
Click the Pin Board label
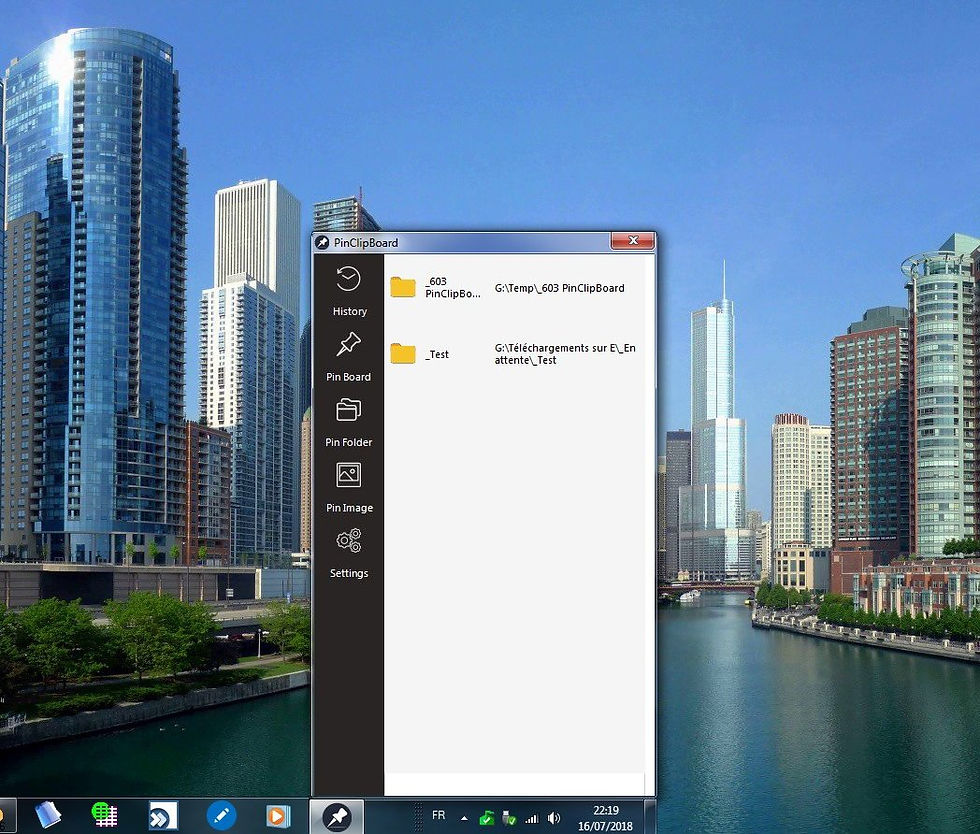point(348,377)
